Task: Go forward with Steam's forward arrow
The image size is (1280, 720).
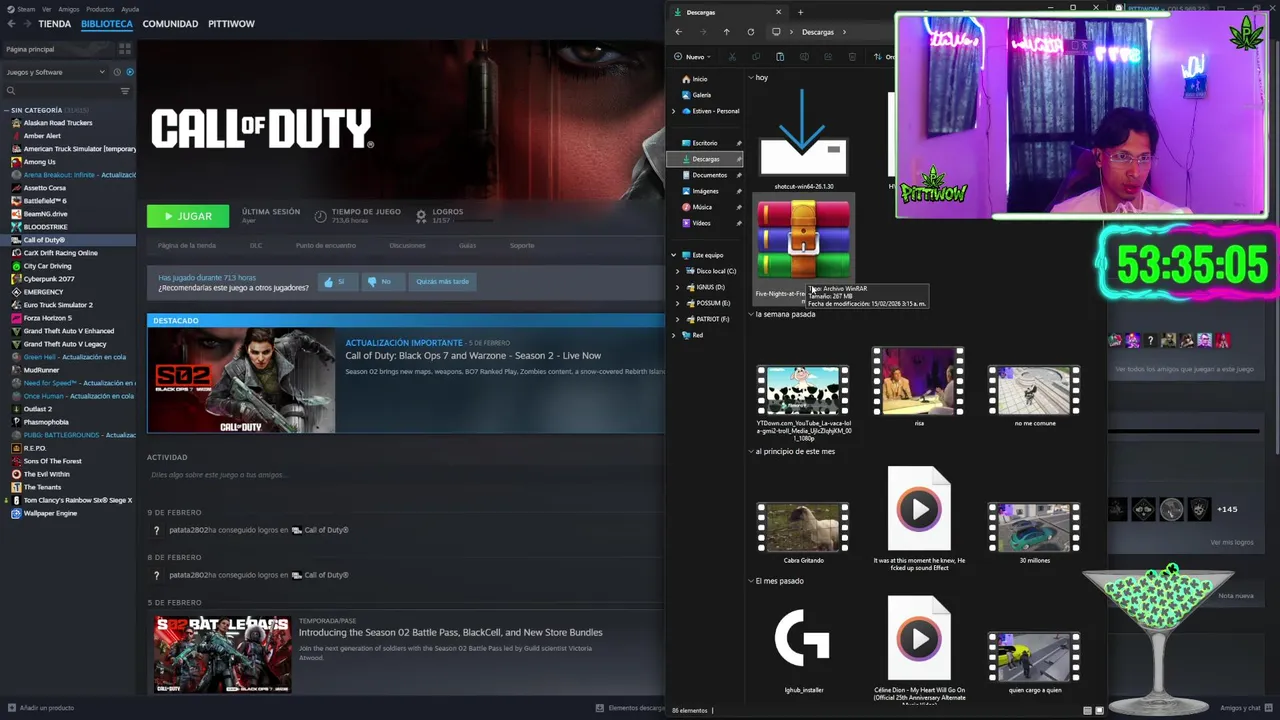Action: coord(26,23)
